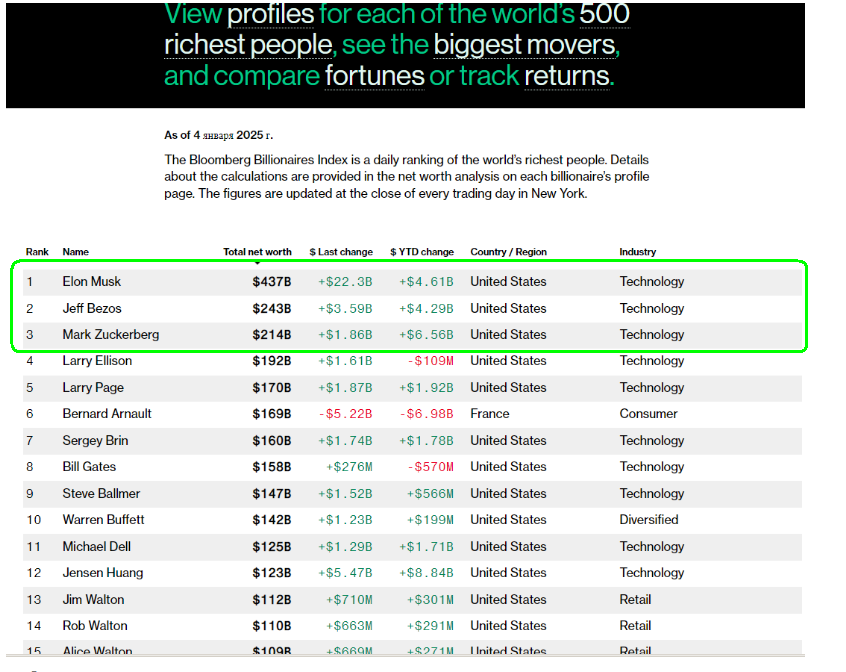Open Larry Ellison's profile
The width and height of the screenshot is (846, 672).
(x=97, y=361)
